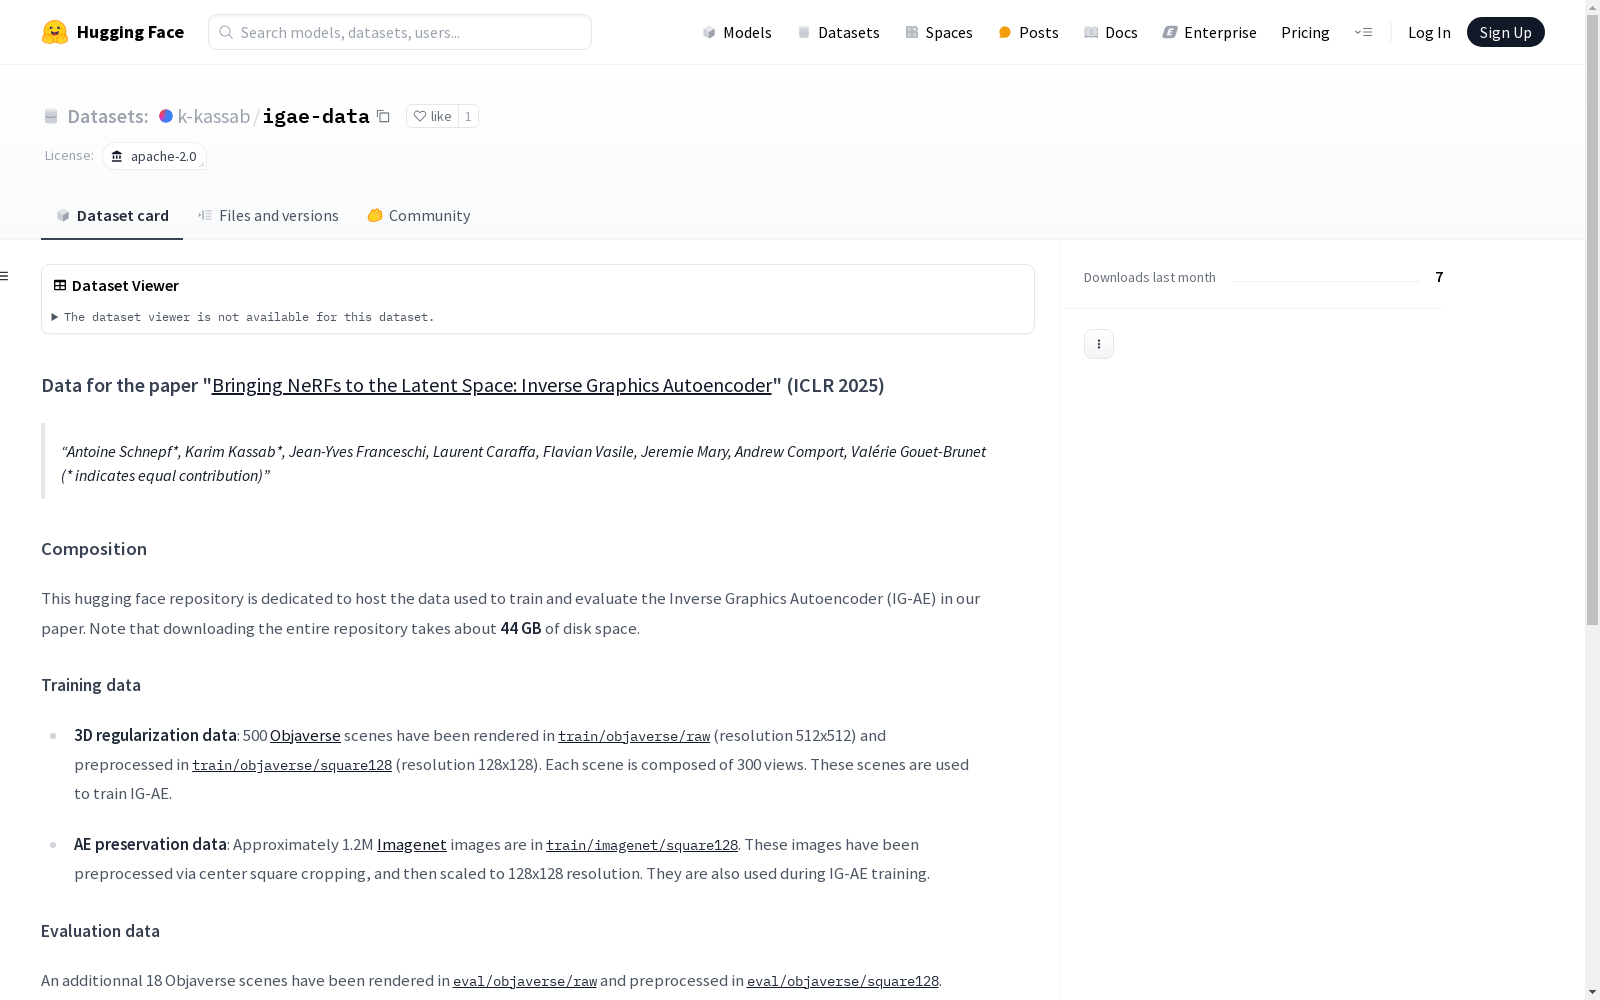
Task: Follow the Imagenet link
Action: tap(412, 844)
